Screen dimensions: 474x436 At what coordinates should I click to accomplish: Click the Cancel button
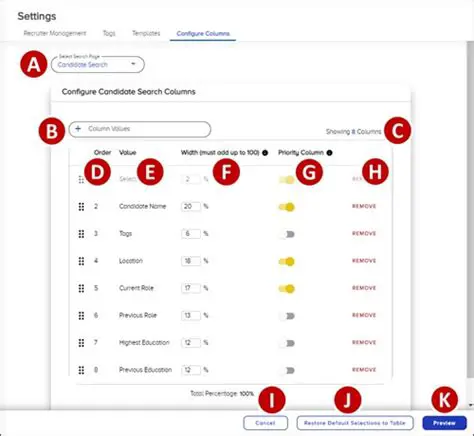pyautogui.click(x=265, y=423)
